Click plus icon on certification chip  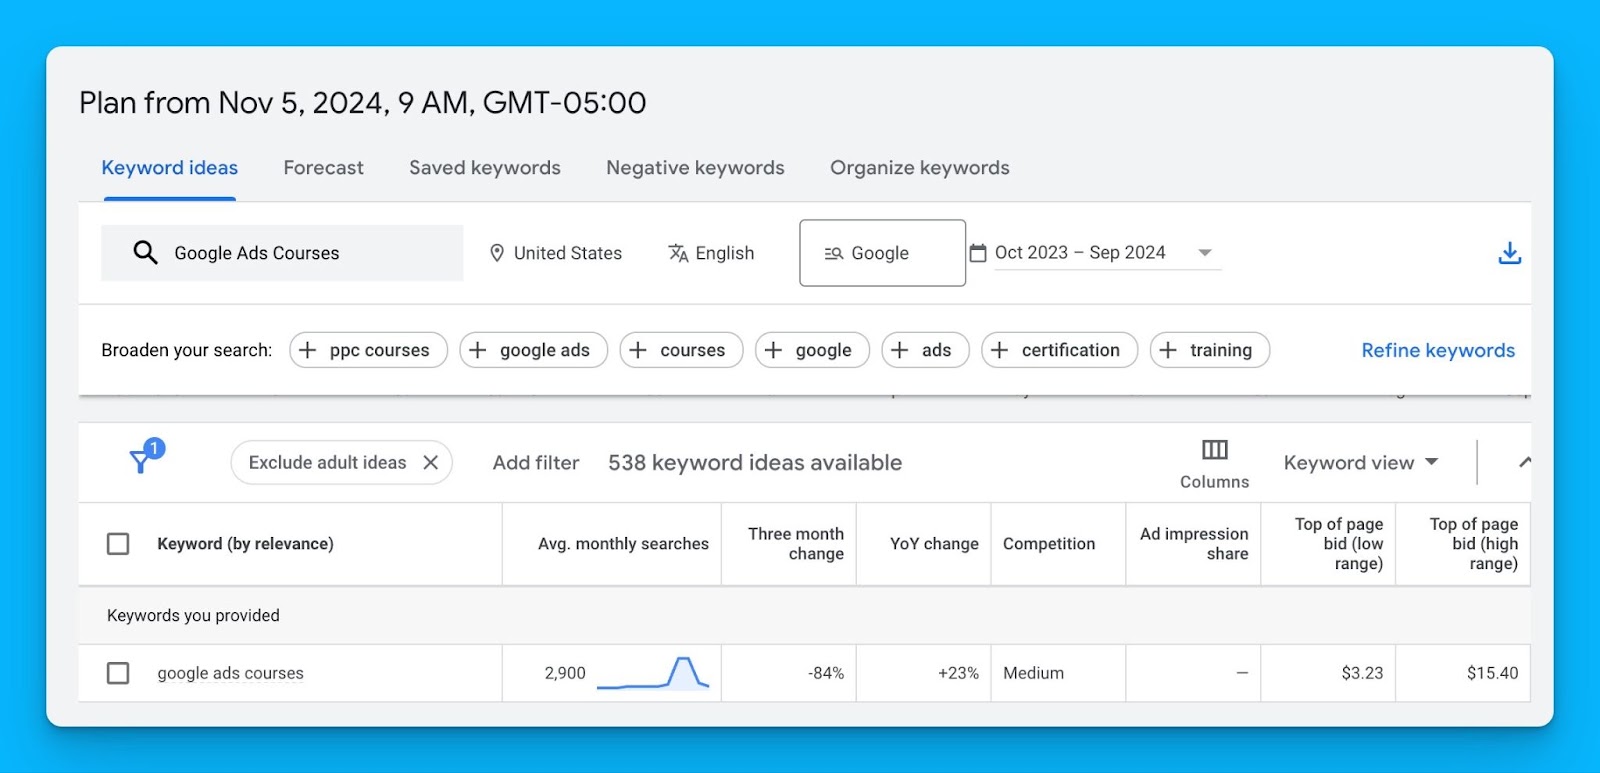click(999, 350)
